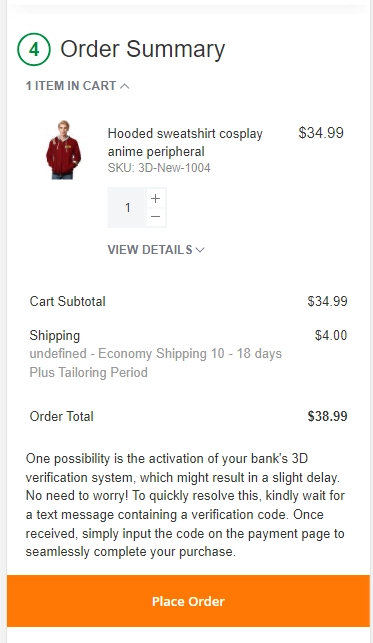The height and width of the screenshot is (643, 373).
Task: Click the Cart Subtotal label
Action: 68,301
